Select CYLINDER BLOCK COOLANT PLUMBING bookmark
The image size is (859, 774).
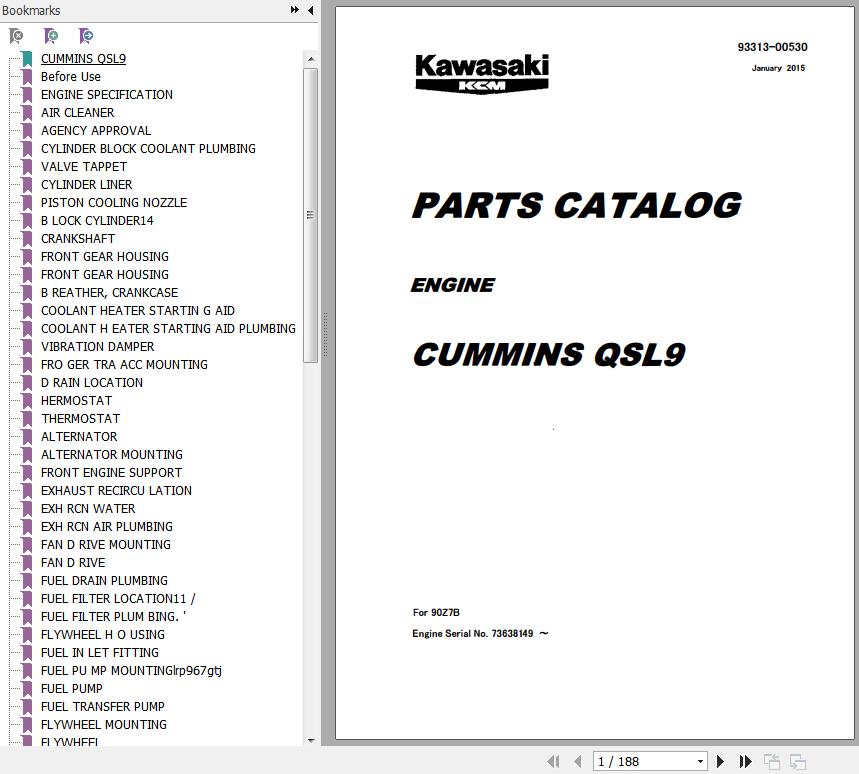pos(148,149)
